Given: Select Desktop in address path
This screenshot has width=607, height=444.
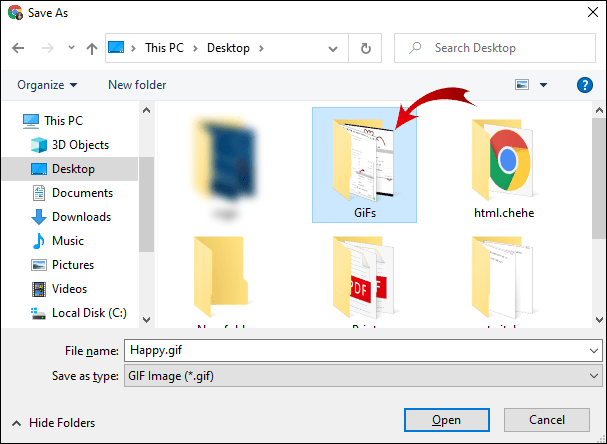Looking at the screenshot, I should pyautogui.click(x=228, y=48).
